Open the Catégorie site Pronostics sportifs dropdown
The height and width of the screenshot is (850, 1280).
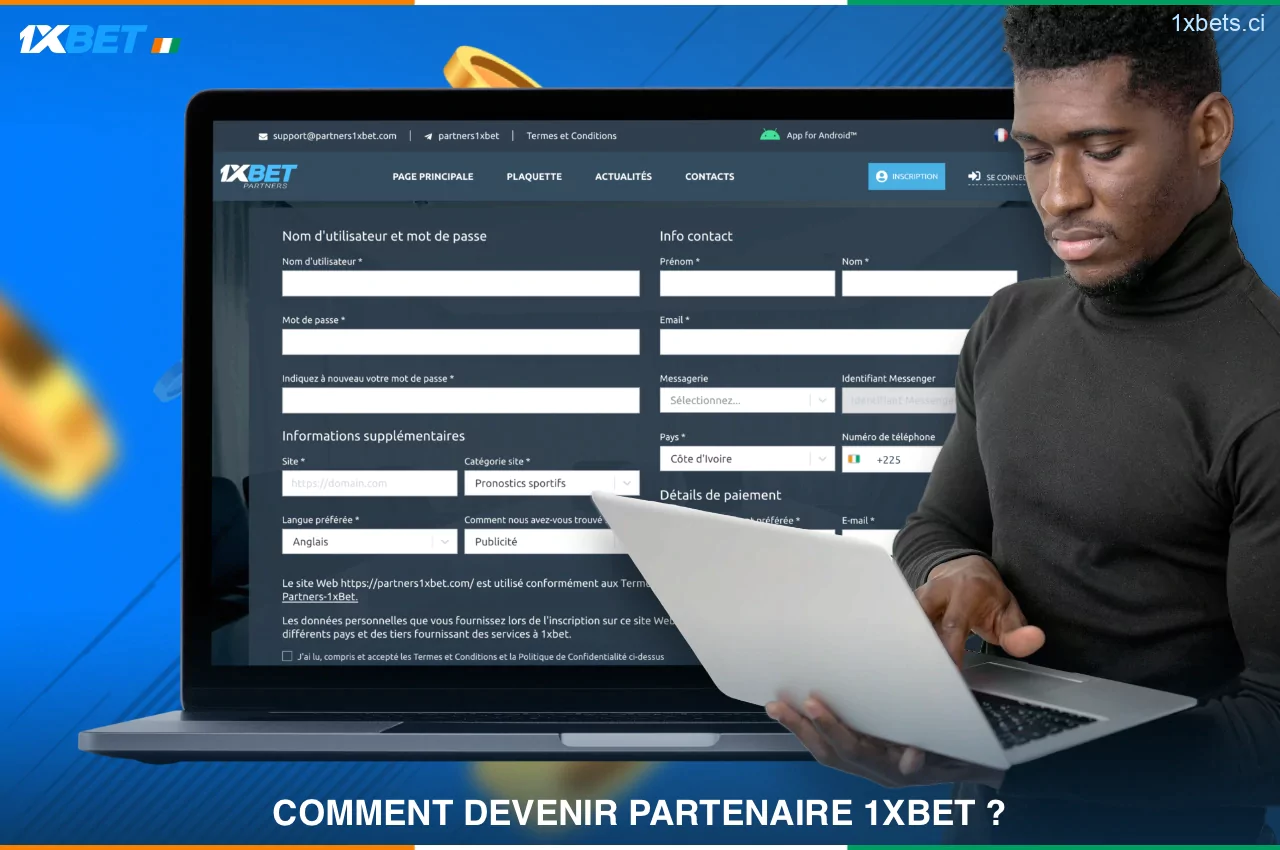[552, 483]
